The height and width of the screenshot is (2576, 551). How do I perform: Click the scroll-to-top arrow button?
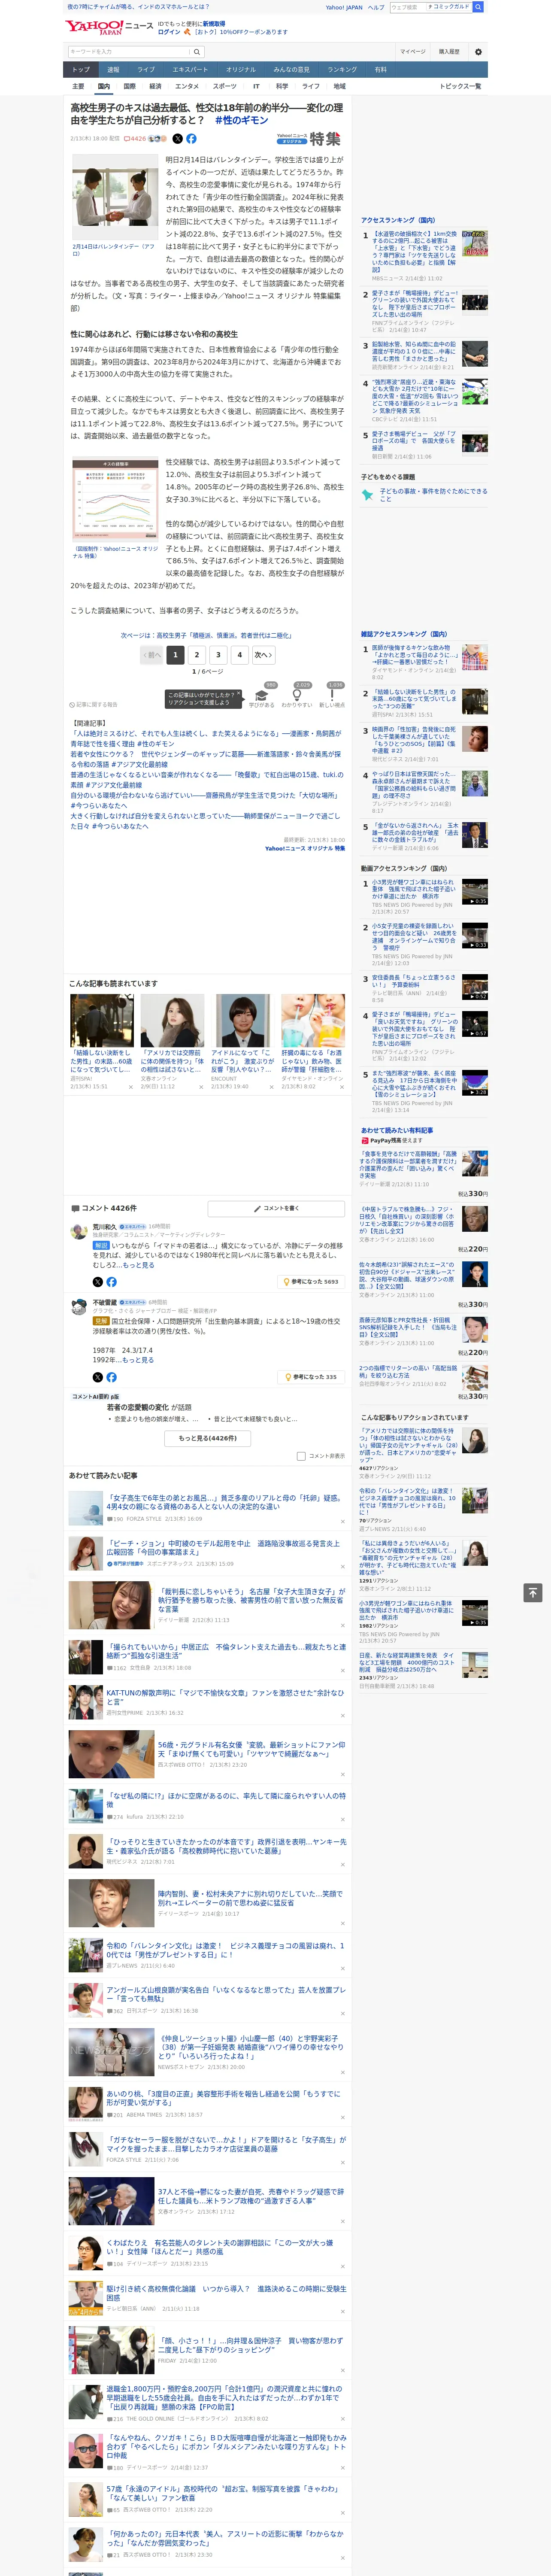pos(533,1592)
